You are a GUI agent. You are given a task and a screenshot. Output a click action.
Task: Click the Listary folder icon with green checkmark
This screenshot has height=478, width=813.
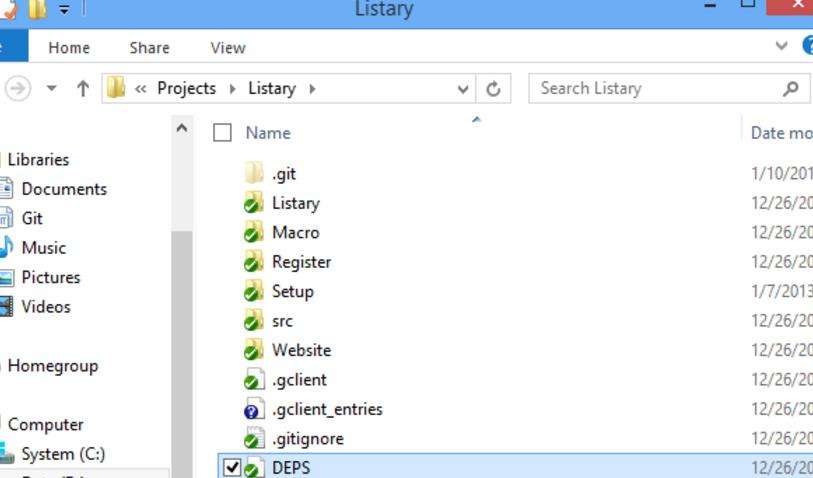[x=254, y=203]
